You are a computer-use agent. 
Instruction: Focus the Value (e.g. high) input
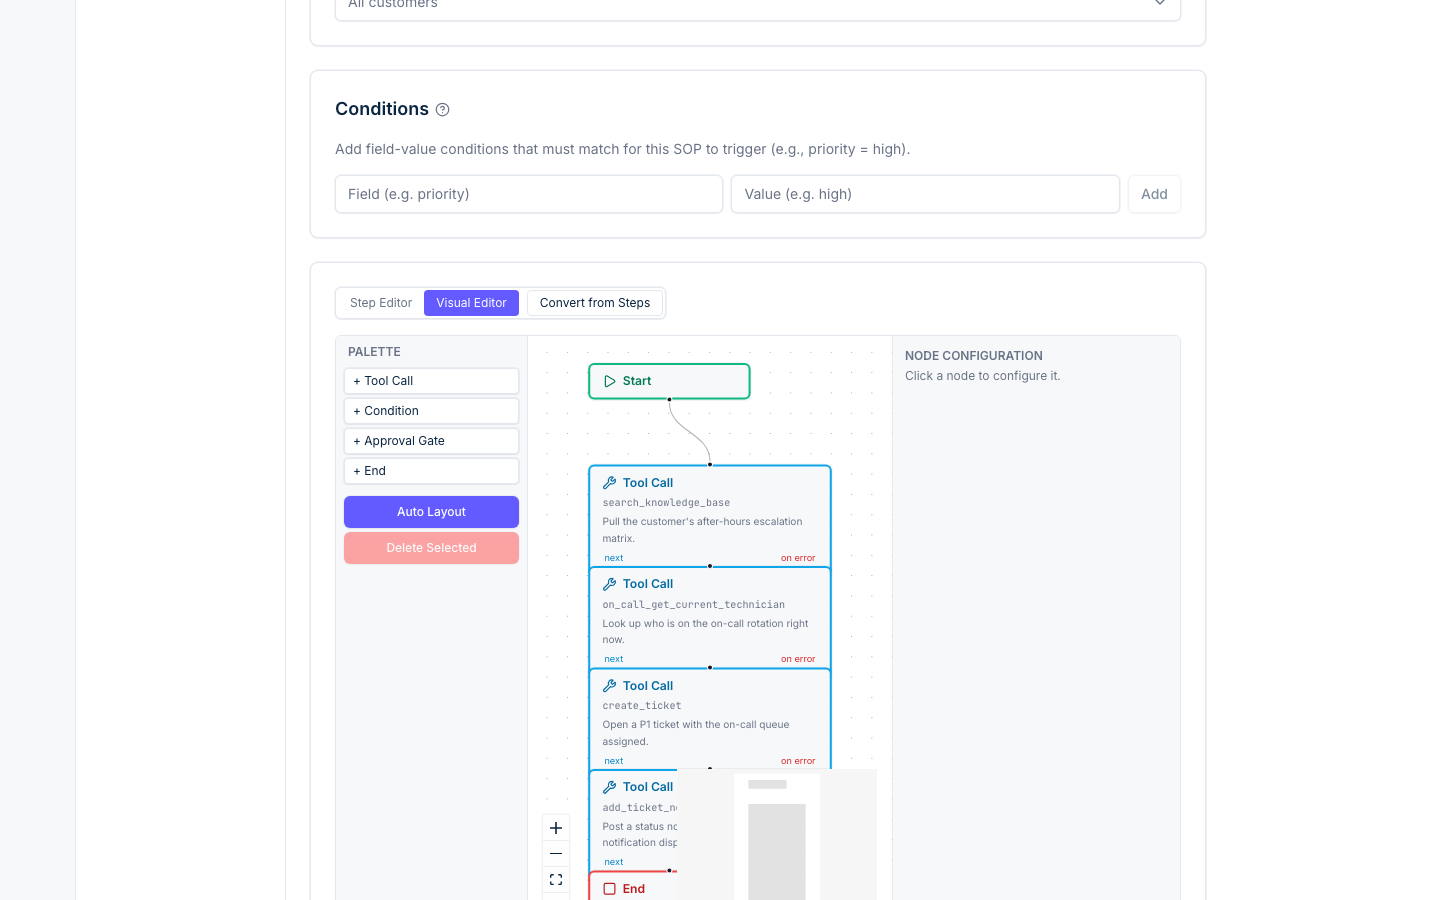925,194
